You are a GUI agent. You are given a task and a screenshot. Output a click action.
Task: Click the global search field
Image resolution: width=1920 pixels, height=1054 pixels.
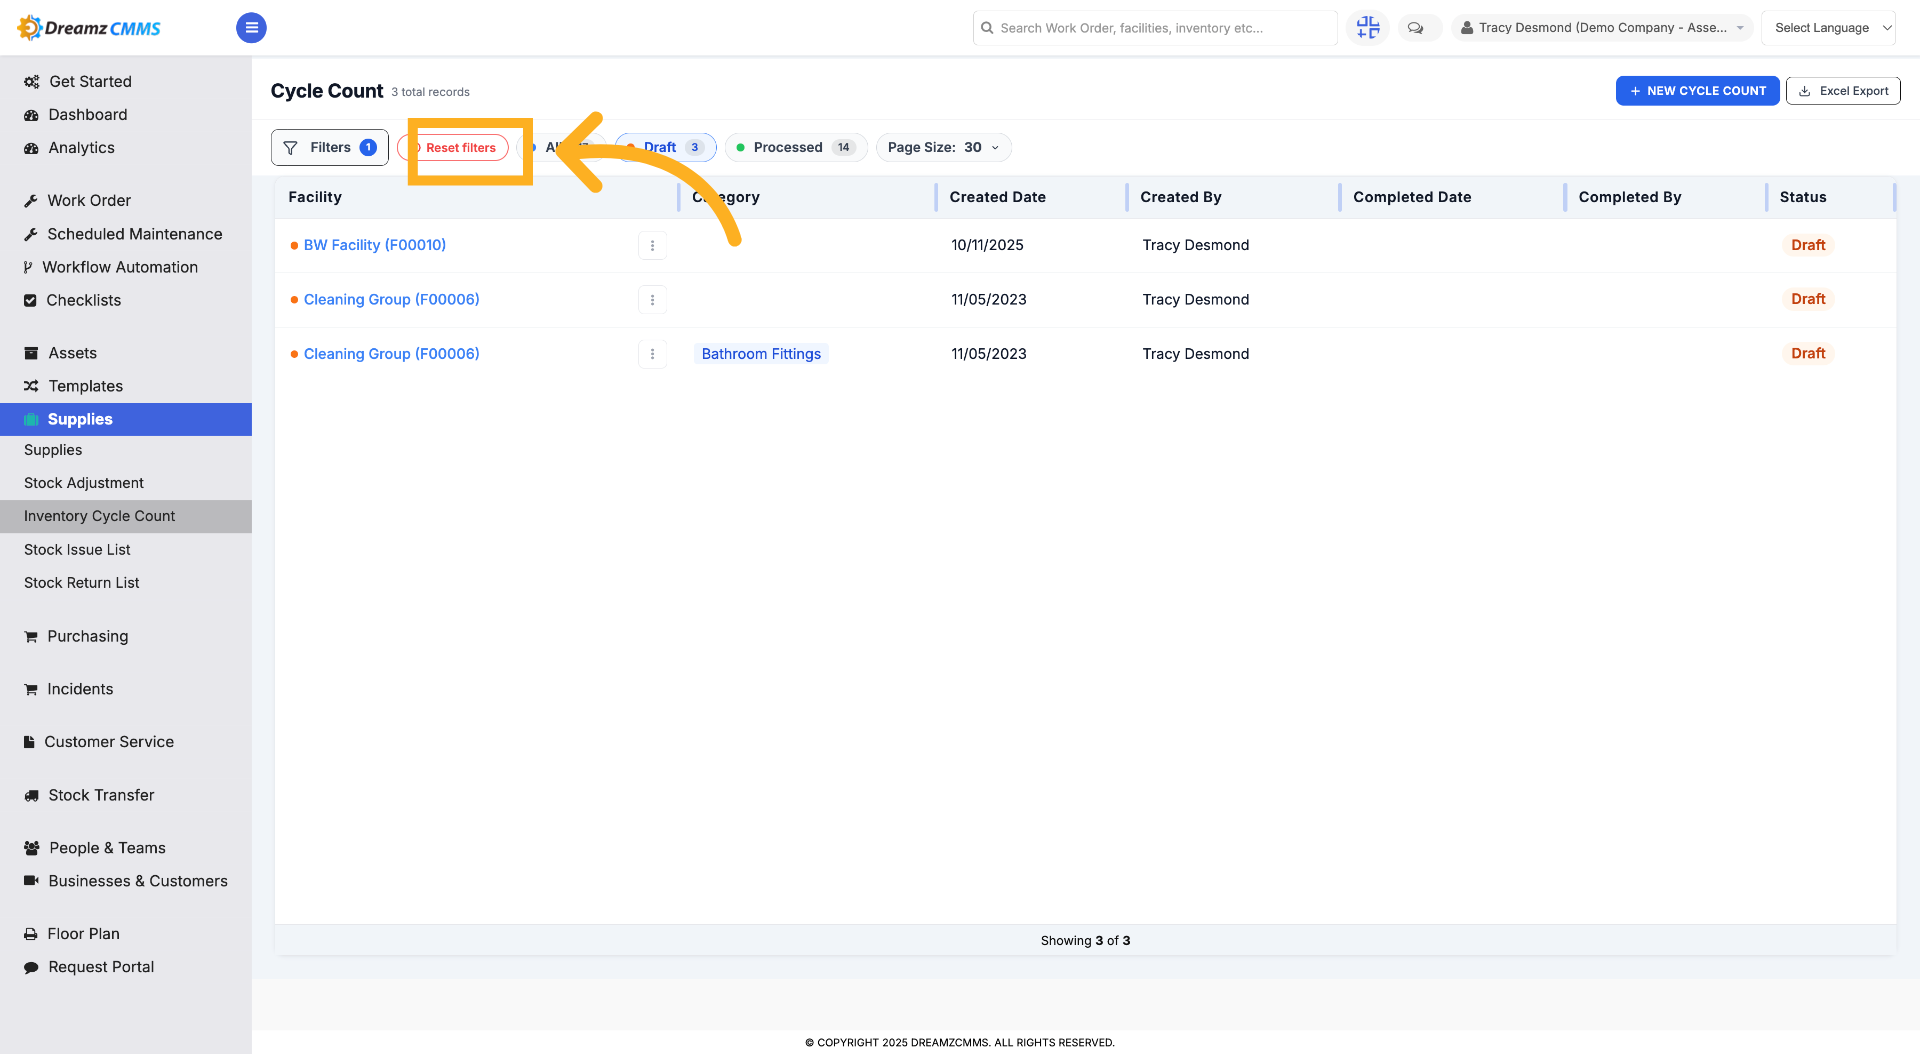[x=1155, y=28]
